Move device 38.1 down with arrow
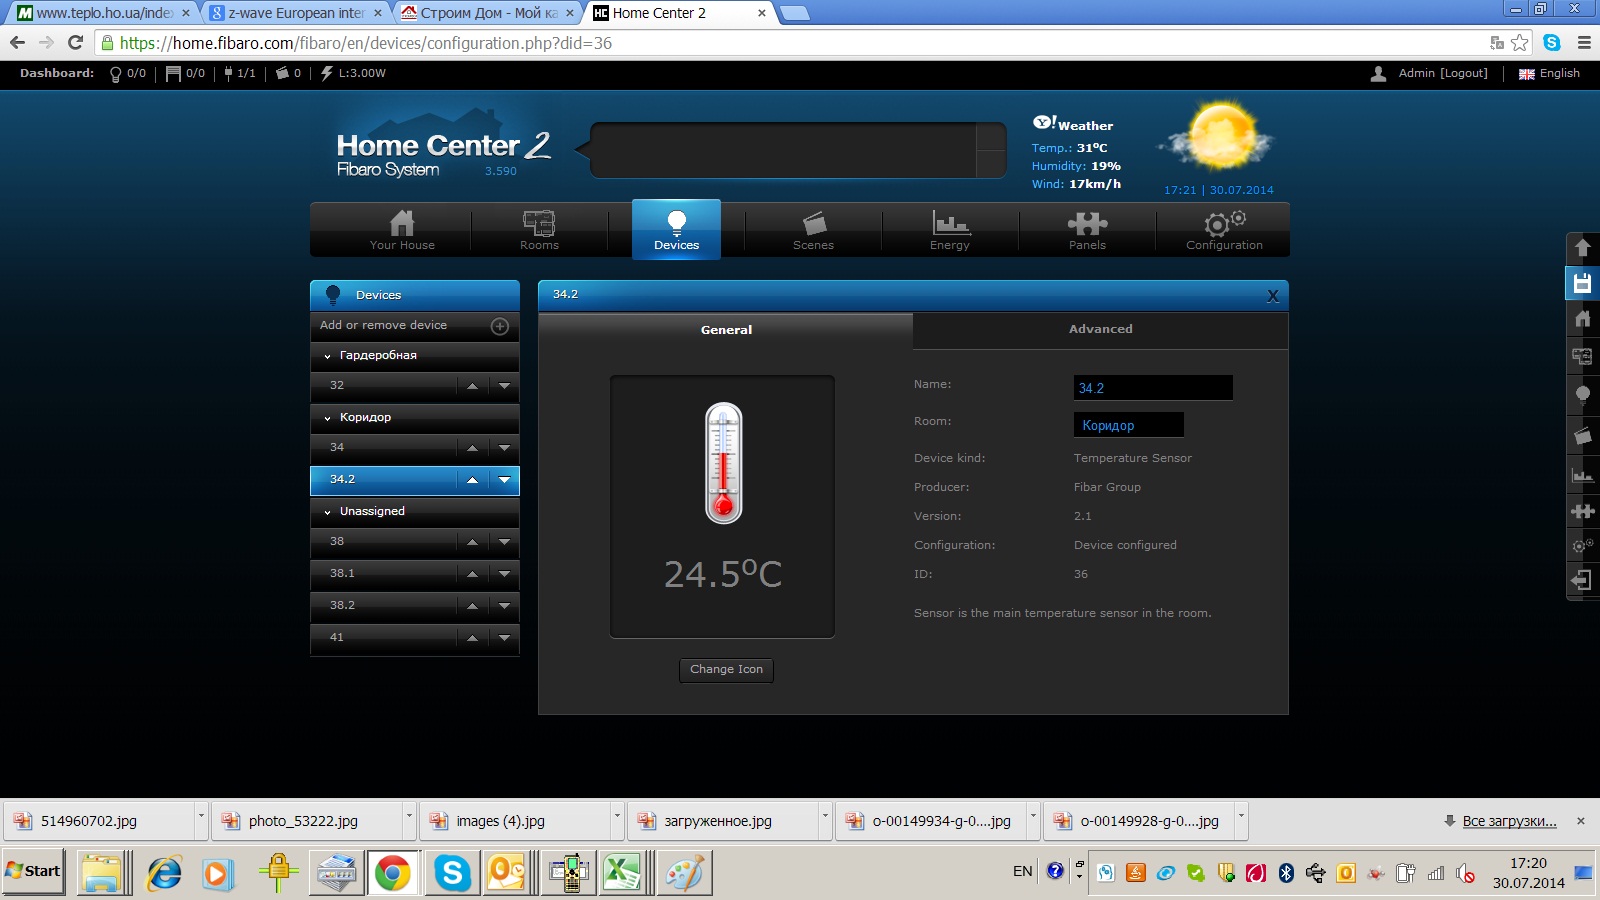This screenshot has height=900, width=1600. pos(504,574)
